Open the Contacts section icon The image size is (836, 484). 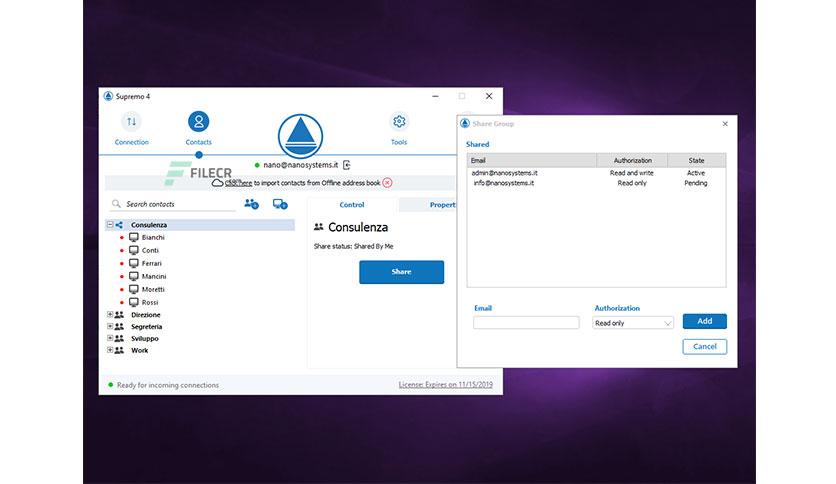pos(198,122)
